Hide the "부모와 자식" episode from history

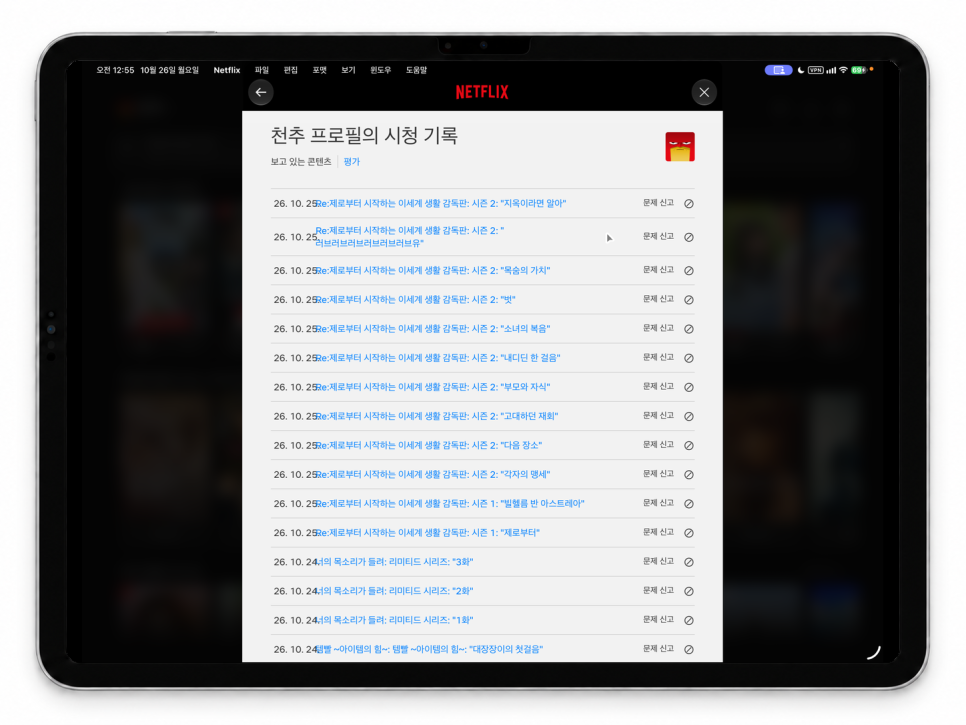(689, 387)
